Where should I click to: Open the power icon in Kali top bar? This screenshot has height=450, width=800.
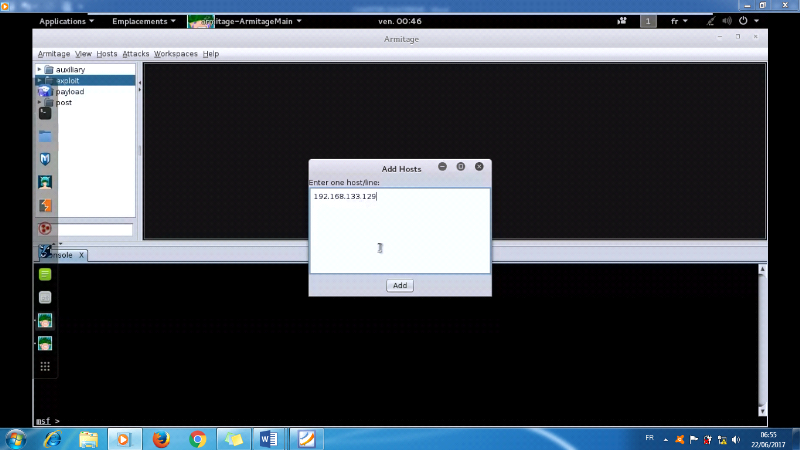click(x=743, y=21)
